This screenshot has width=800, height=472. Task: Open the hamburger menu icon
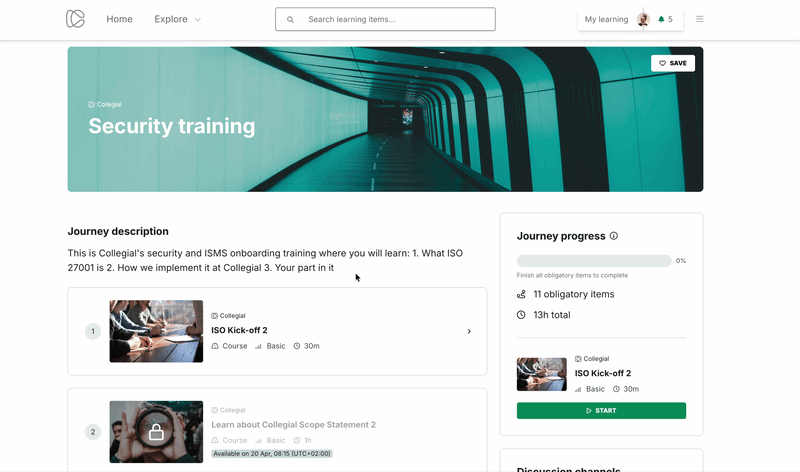(699, 19)
